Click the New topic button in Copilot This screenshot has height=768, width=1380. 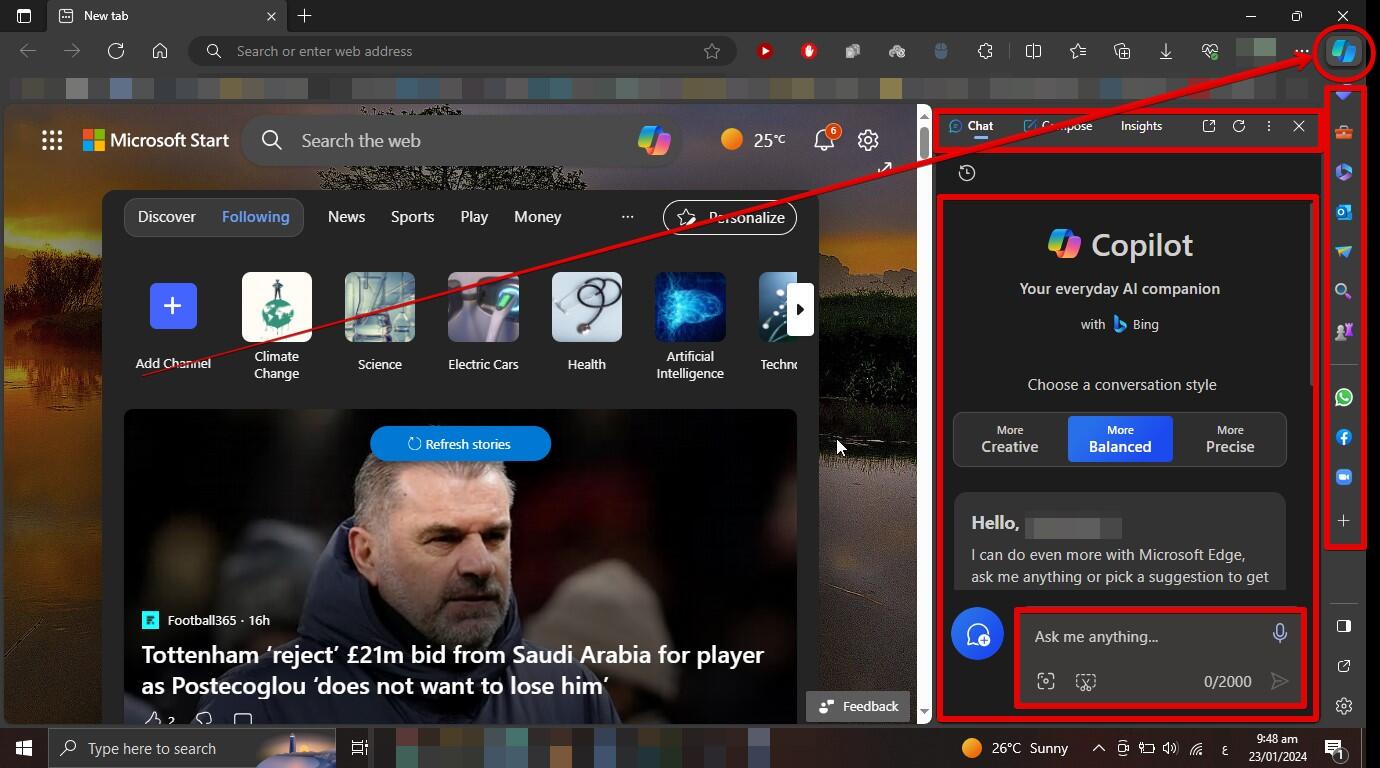[x=977, y=634]
